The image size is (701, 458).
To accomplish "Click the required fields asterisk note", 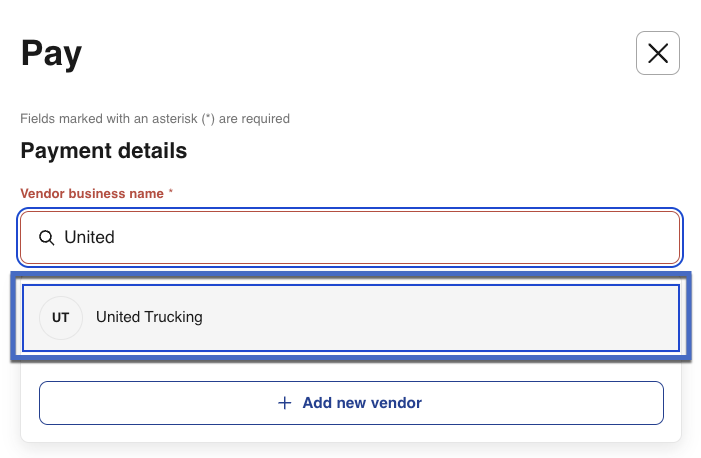I will coord(155,119).
